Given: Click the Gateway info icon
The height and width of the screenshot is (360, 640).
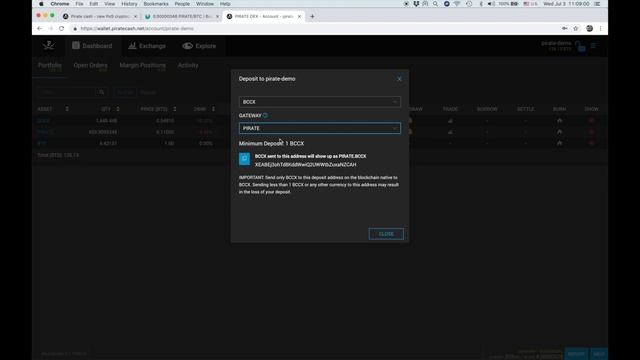Looking at the screenshot, I should pyautogui.click(x=265, y=116).
